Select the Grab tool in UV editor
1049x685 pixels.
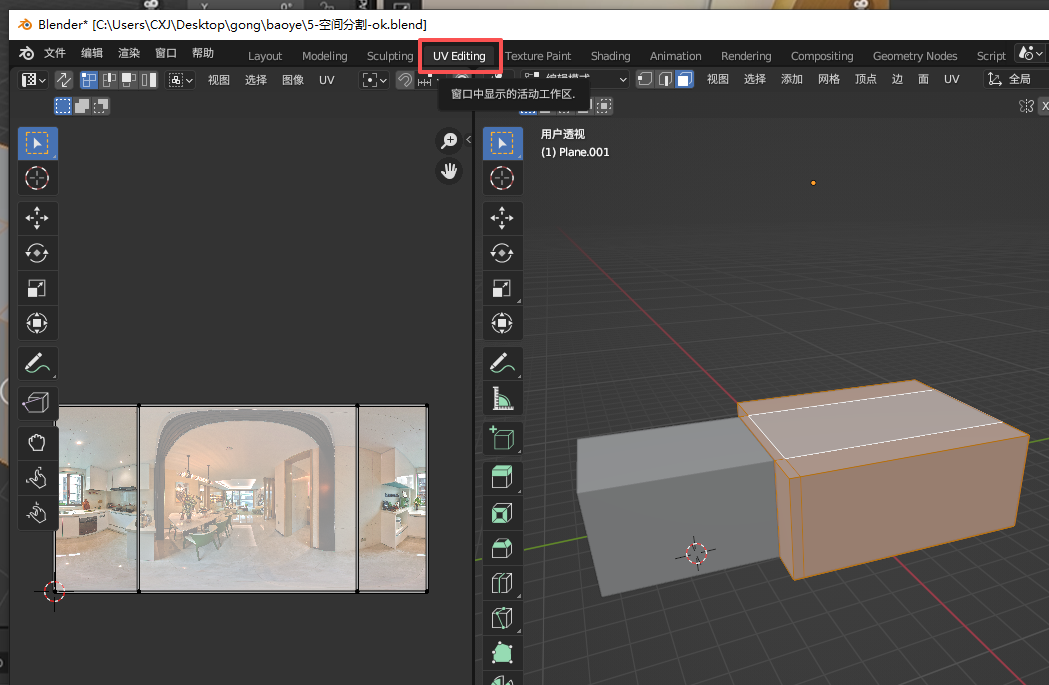pos(37,442)
